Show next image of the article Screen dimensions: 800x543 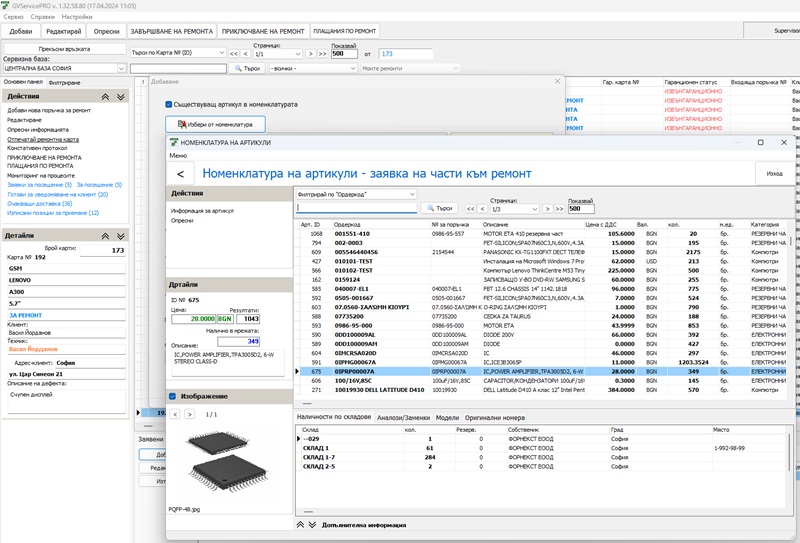[189, 414]
